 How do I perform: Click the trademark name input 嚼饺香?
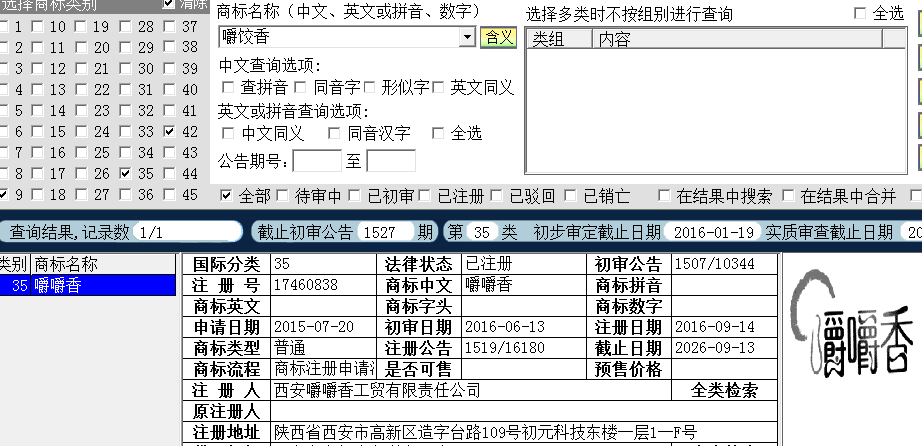tap(339, 37)
